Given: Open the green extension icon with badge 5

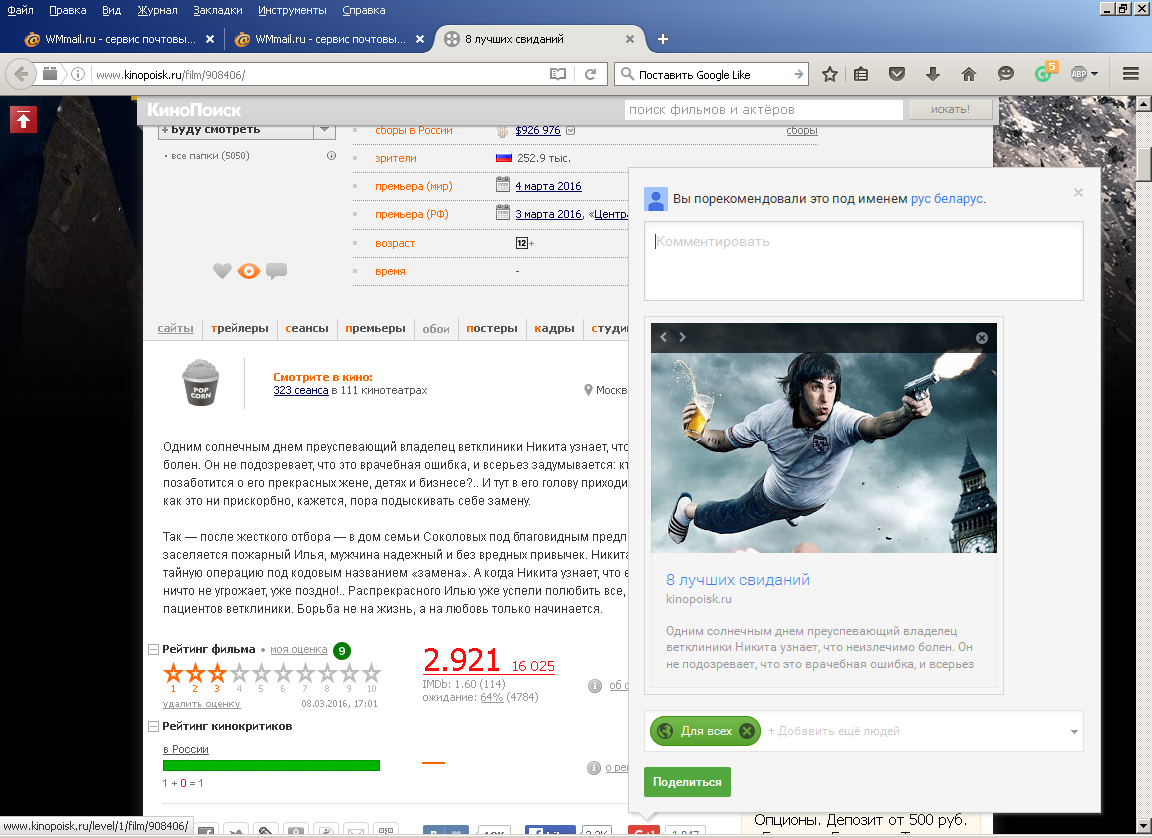Looking at the screenshot, I should click(x=1044, y=73).
